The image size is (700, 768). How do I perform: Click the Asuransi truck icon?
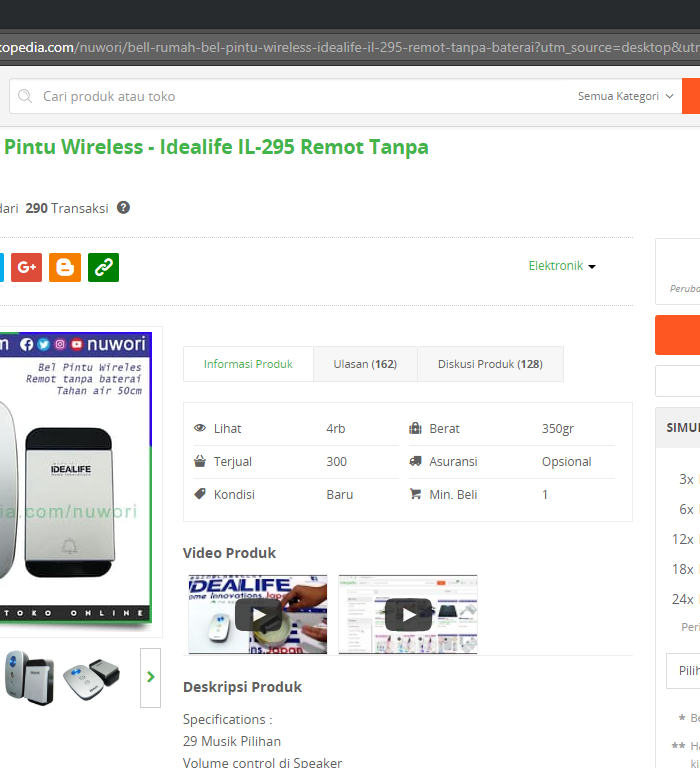click(x=415, y=461)
